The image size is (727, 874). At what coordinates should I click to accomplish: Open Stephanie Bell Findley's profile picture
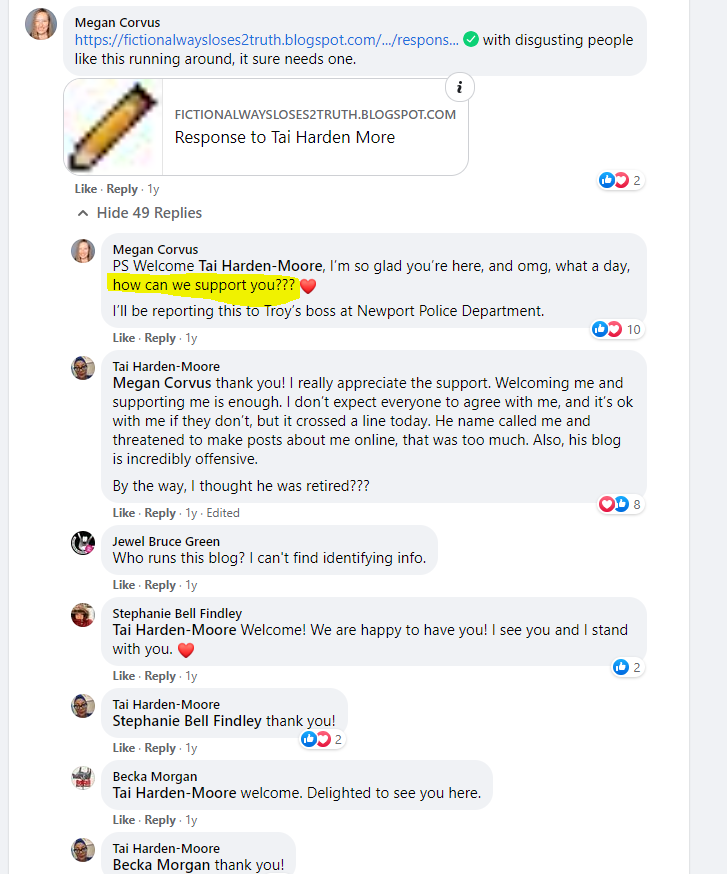pyautogui.click(x=83, y=615)
